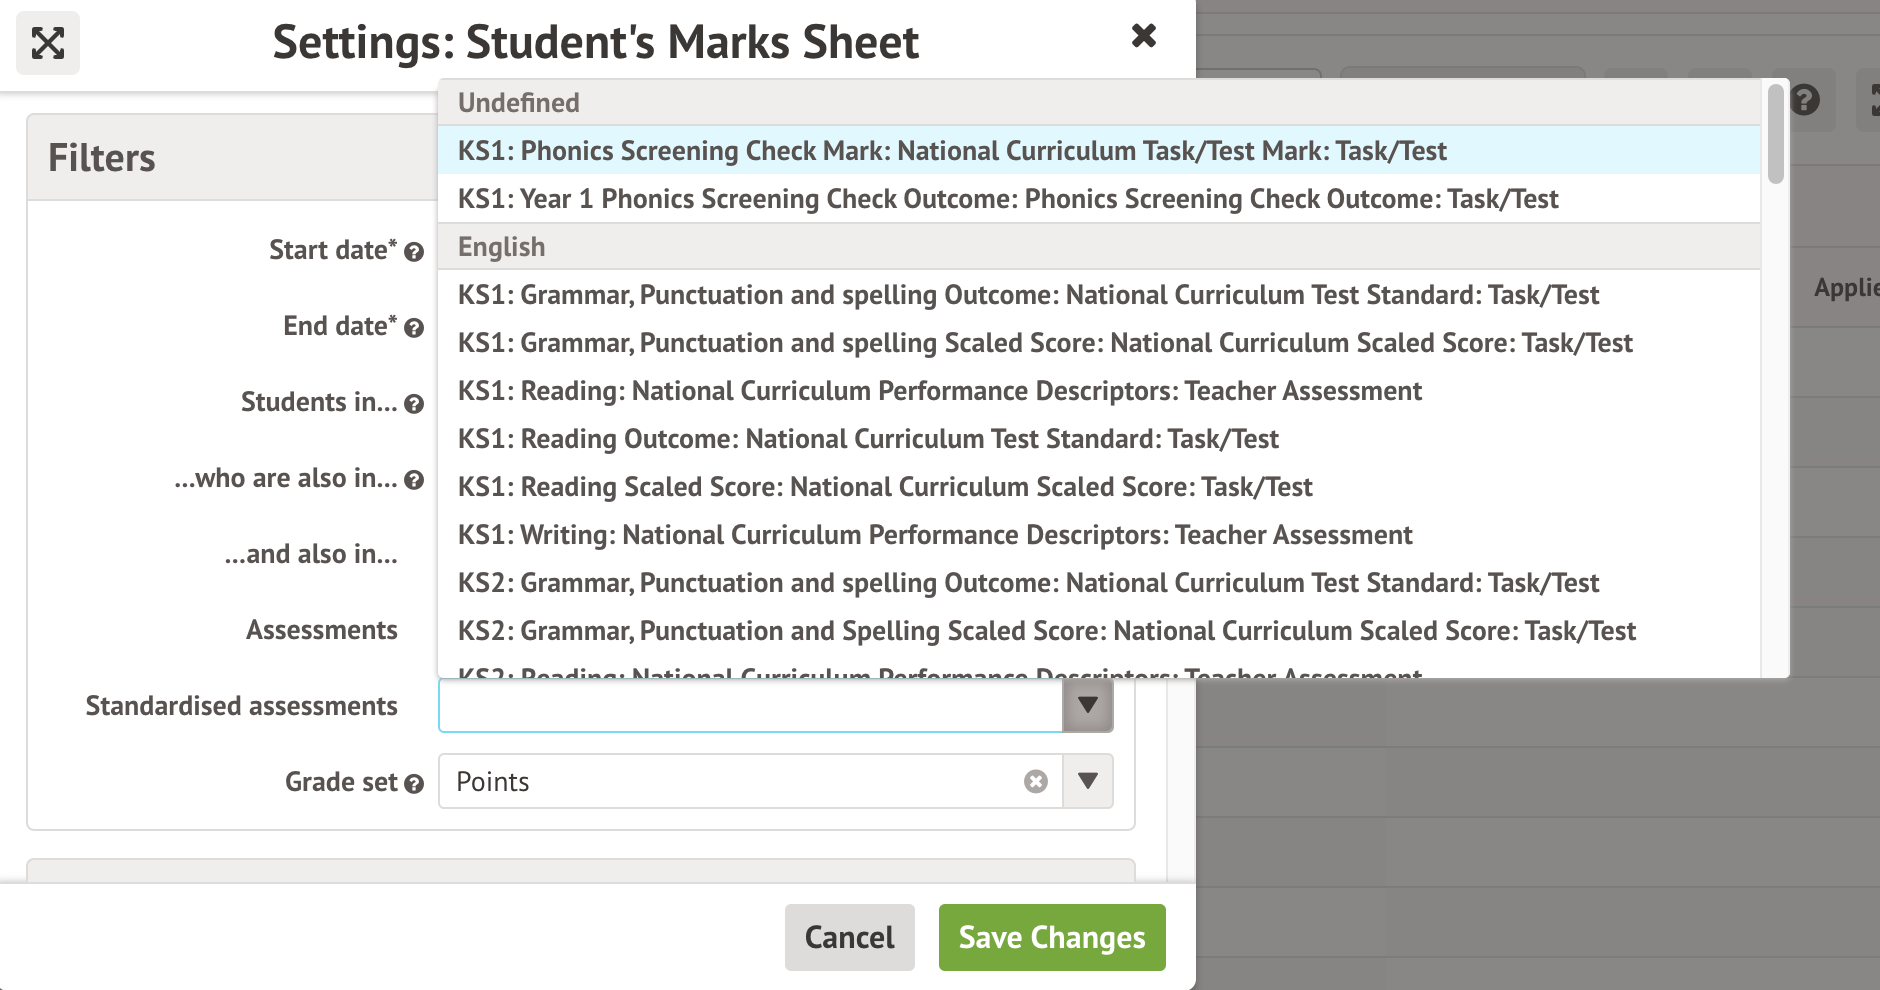Clear the Points grade set selection

coord(1036,782)
